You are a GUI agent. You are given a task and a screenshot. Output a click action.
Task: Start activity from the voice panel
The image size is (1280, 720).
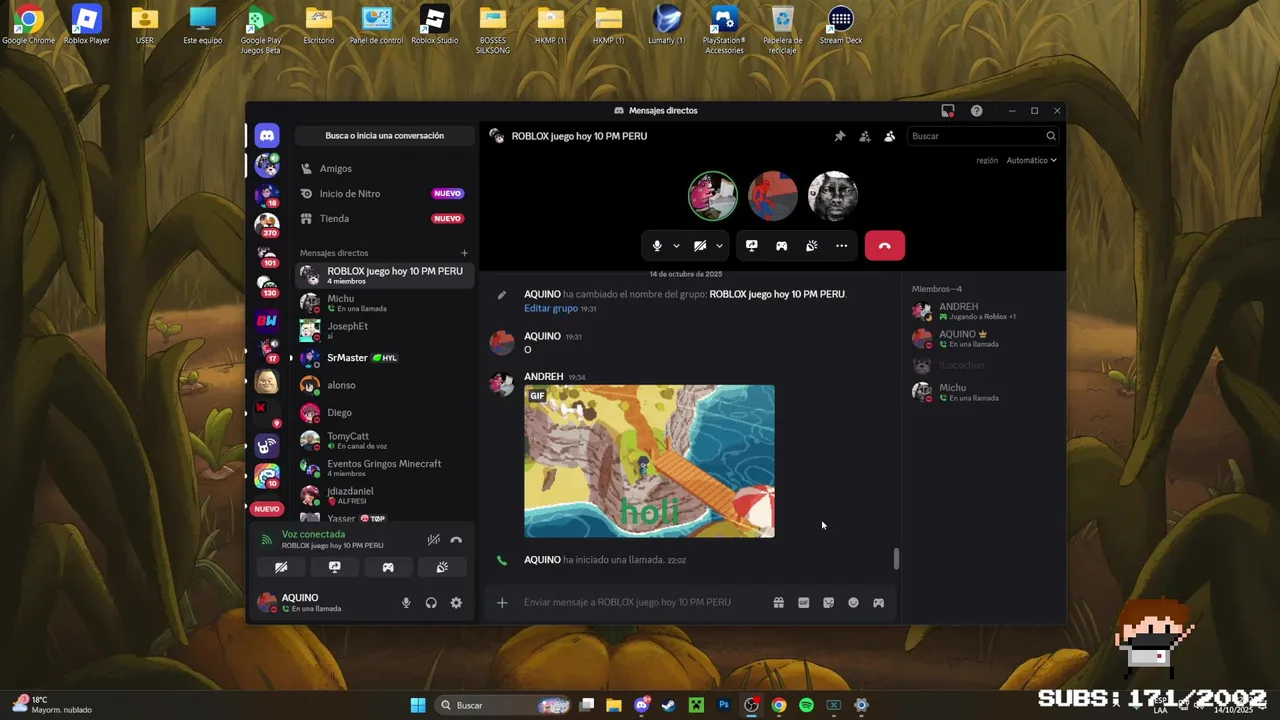click(388, 567)
